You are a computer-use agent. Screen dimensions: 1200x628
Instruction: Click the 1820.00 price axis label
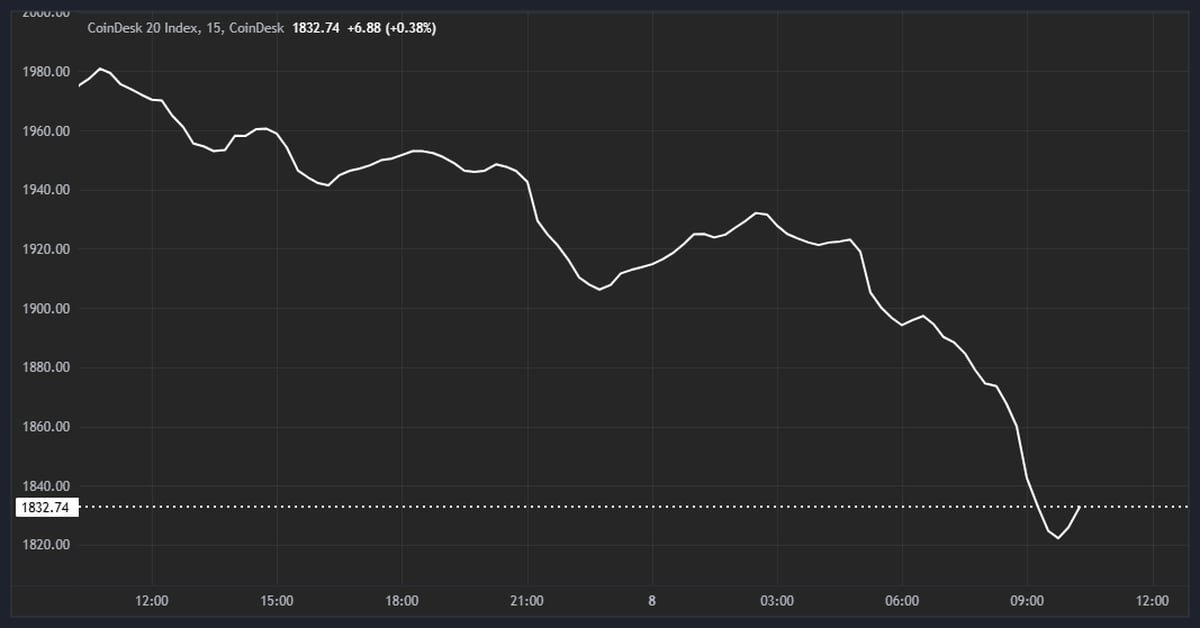point(47,544)
